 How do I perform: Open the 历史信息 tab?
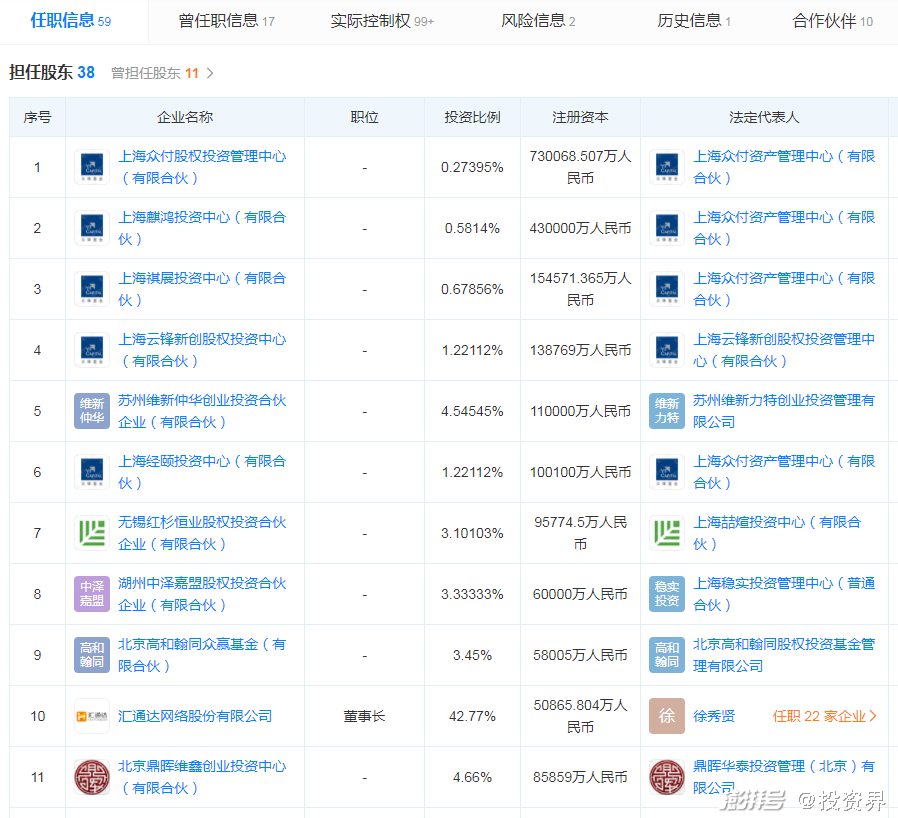coord(694,21)
